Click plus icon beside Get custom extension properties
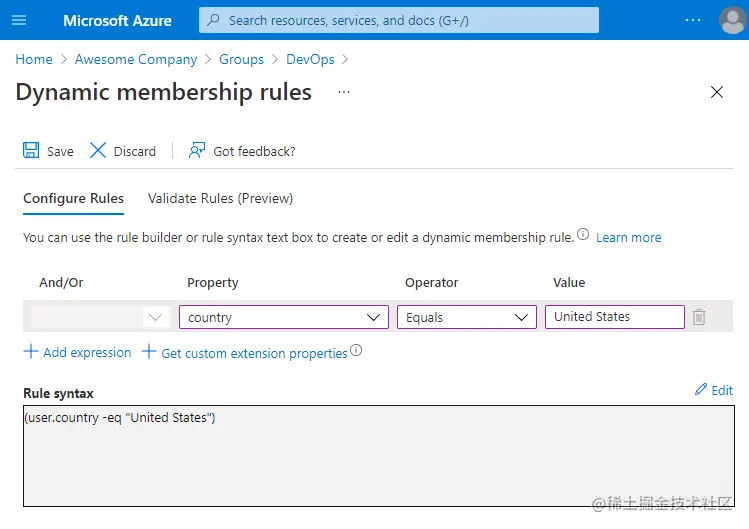 click(149, 351)
